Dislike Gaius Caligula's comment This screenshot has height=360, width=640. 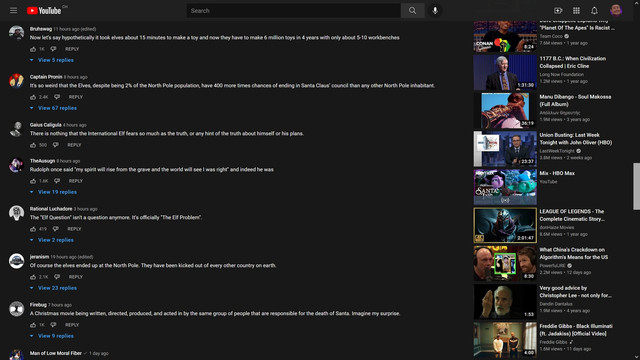56,145
